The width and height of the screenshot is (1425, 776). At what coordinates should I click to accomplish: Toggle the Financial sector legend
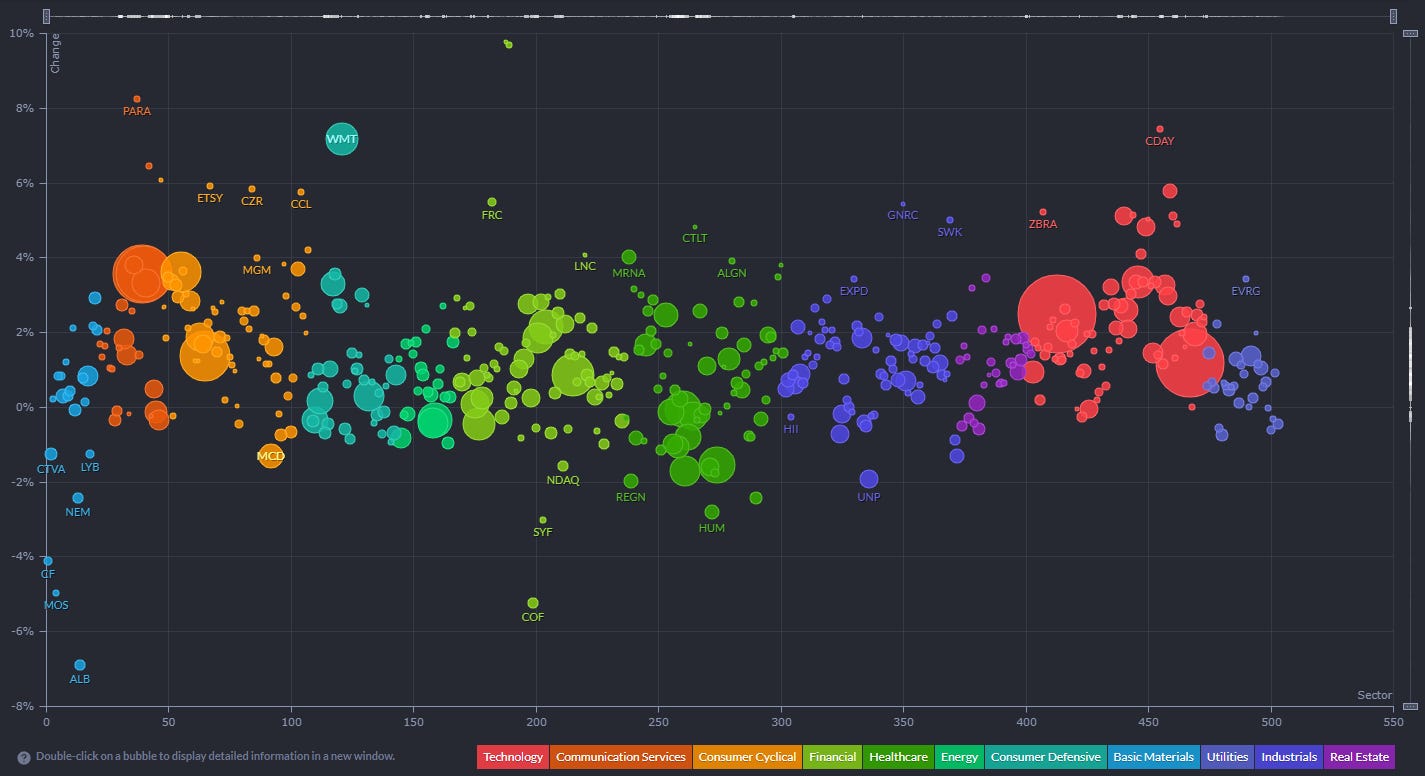coord(833,757)
